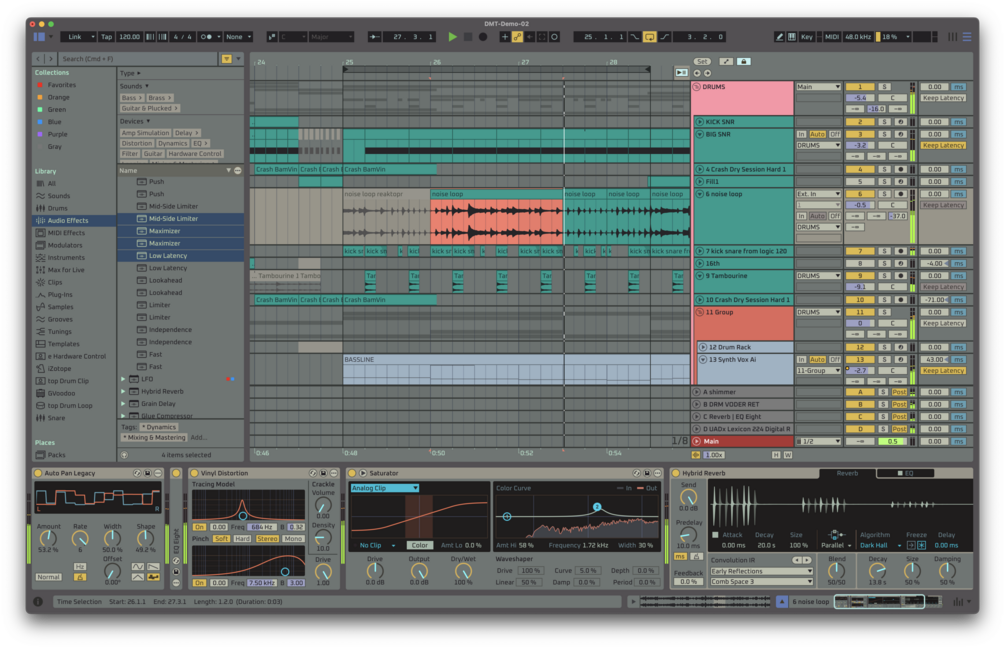Open the Main output dropdown on DRUMS
This screenshot has width=1005, height=648.
tap(818, 87)
